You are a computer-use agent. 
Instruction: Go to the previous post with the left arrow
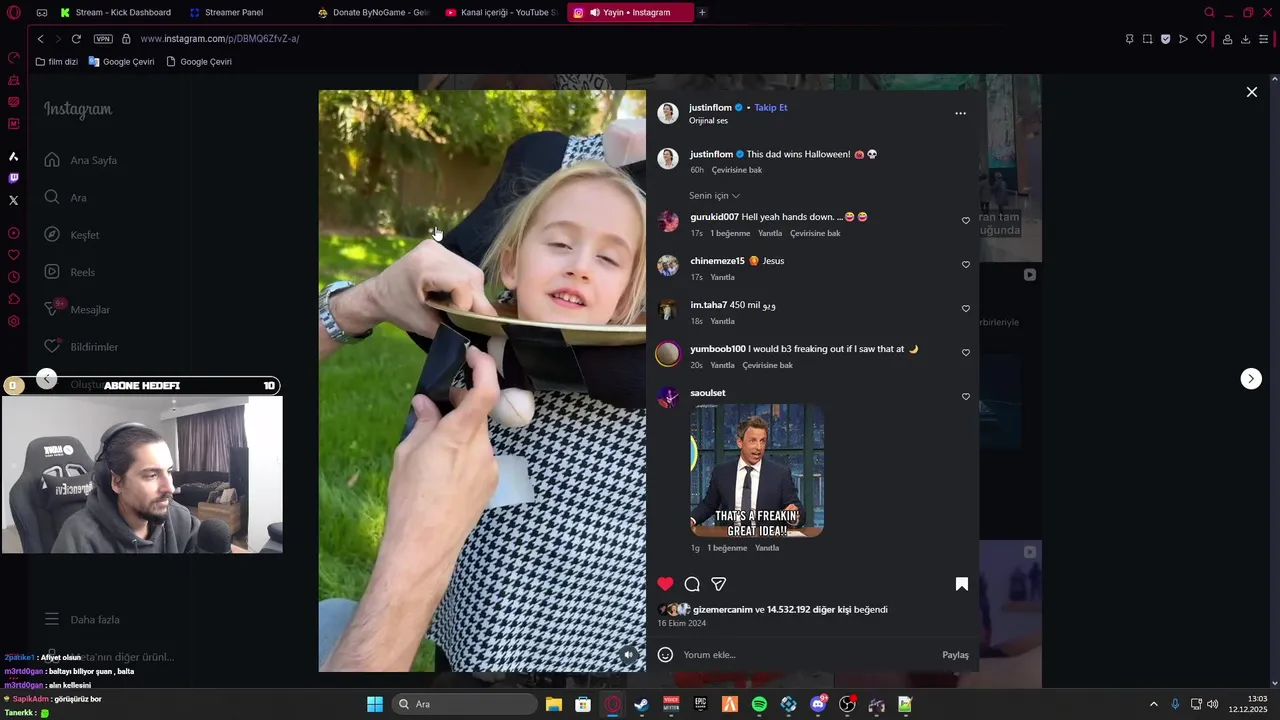click(47, 378)
